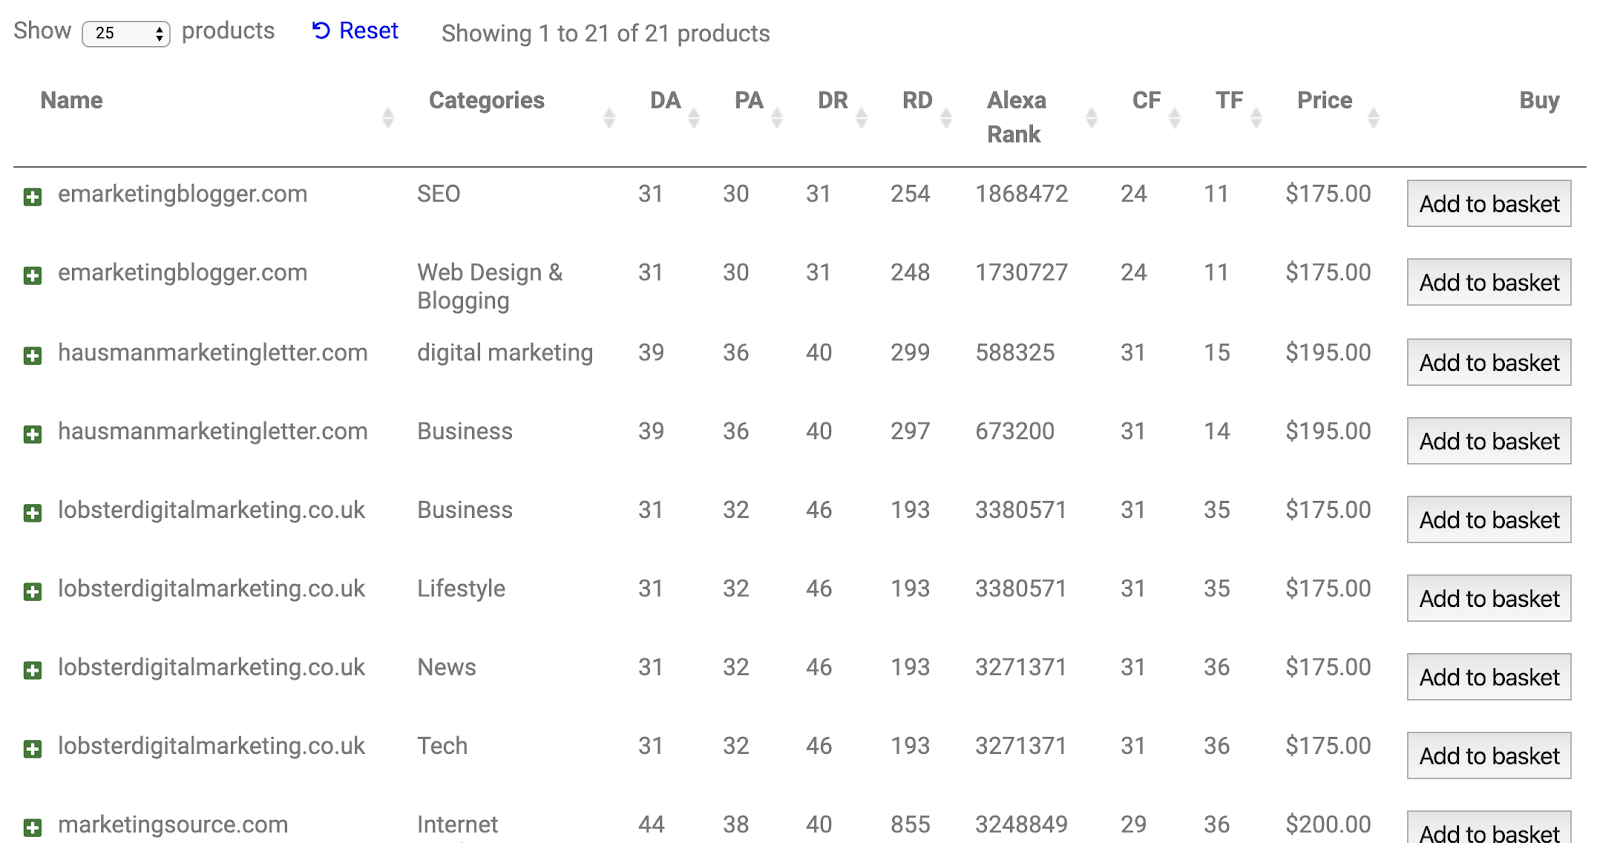Click the Buy column header

(x=1539, y=101)
